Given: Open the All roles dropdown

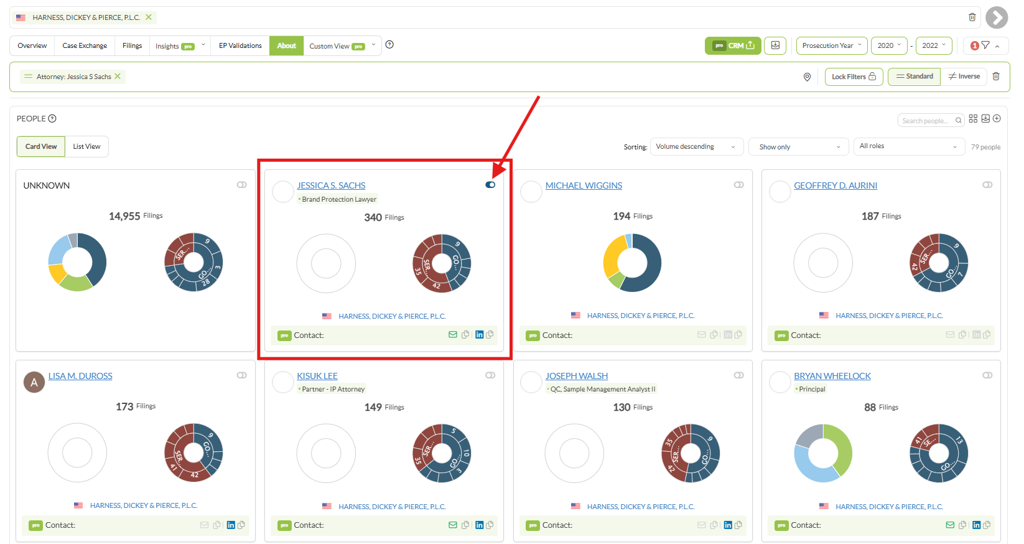Looking at the screenshot, I should pyautogui.click(x=908, y=146).
